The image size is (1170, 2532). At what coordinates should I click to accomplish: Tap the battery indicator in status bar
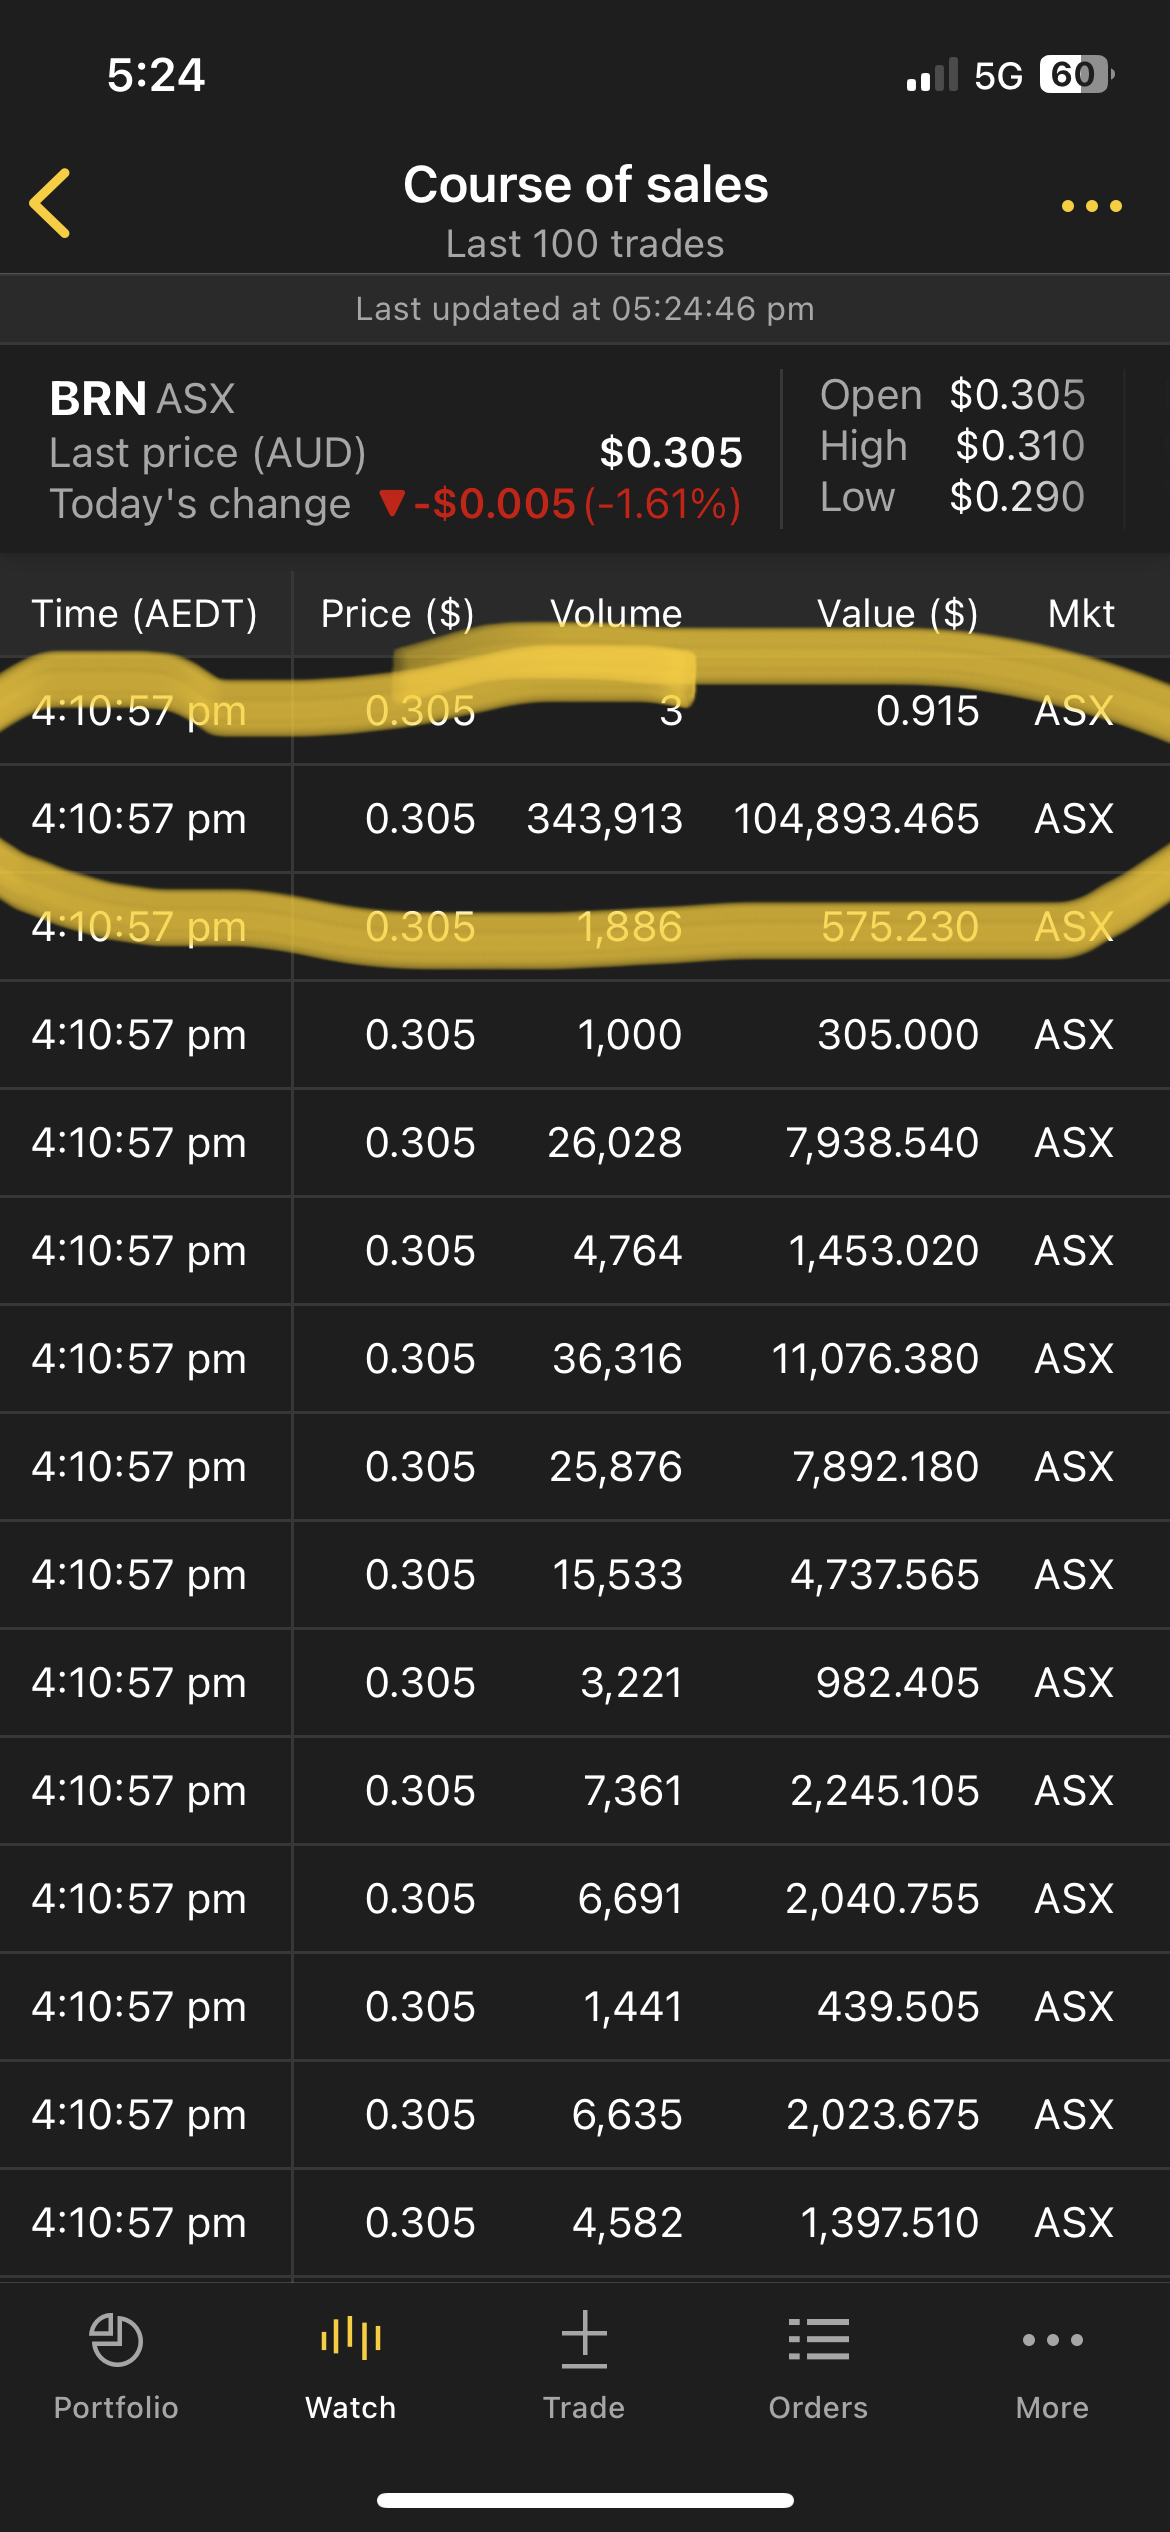pyautogui.click(x=1076, y=75)
